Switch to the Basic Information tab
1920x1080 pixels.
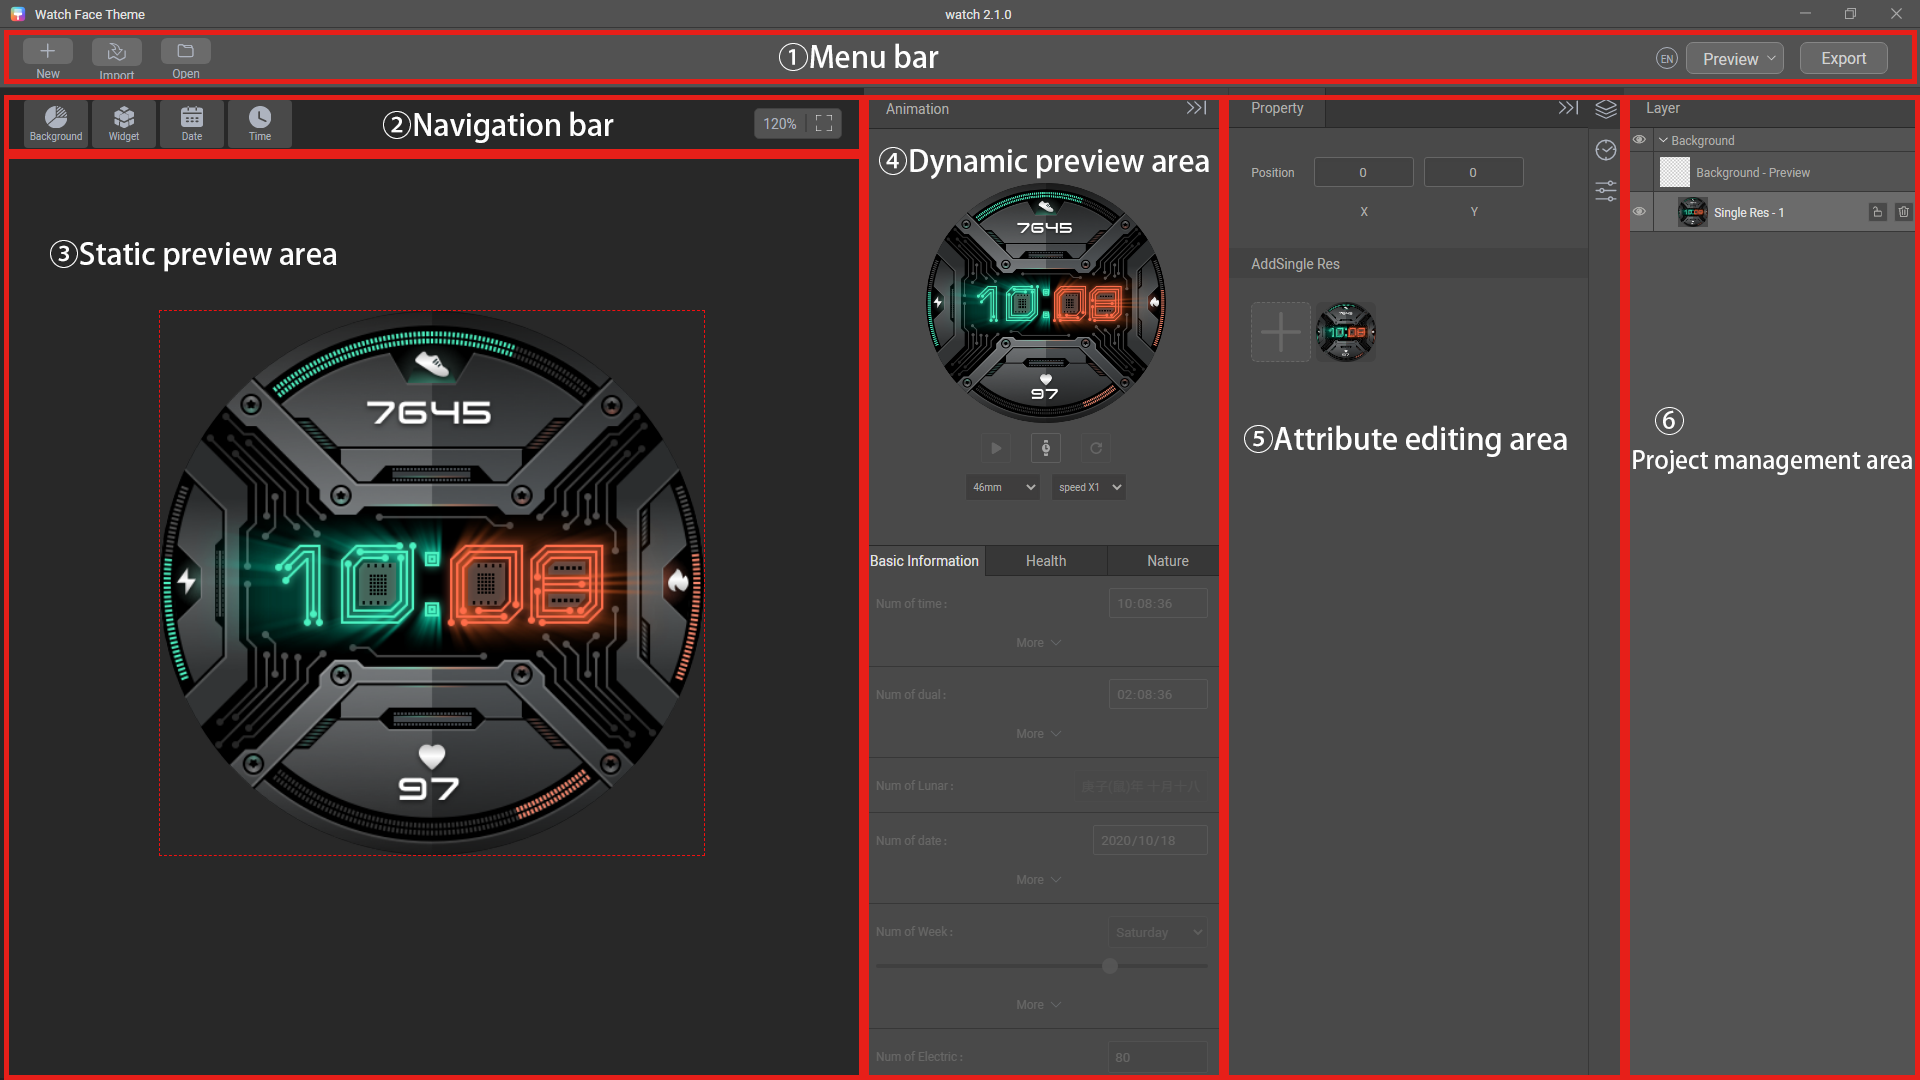click(x=925, y=561)
